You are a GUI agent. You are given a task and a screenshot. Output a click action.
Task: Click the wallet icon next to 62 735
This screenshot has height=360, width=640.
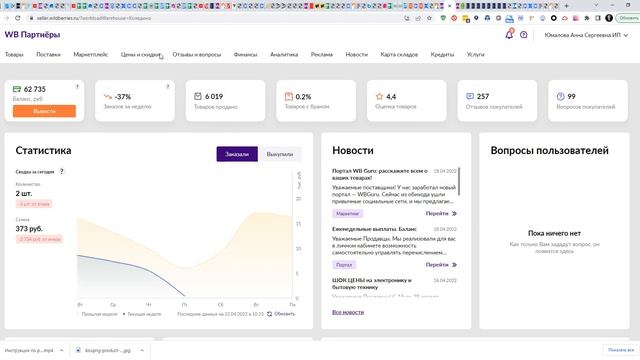pyautogui.click(x=17, y=89)
